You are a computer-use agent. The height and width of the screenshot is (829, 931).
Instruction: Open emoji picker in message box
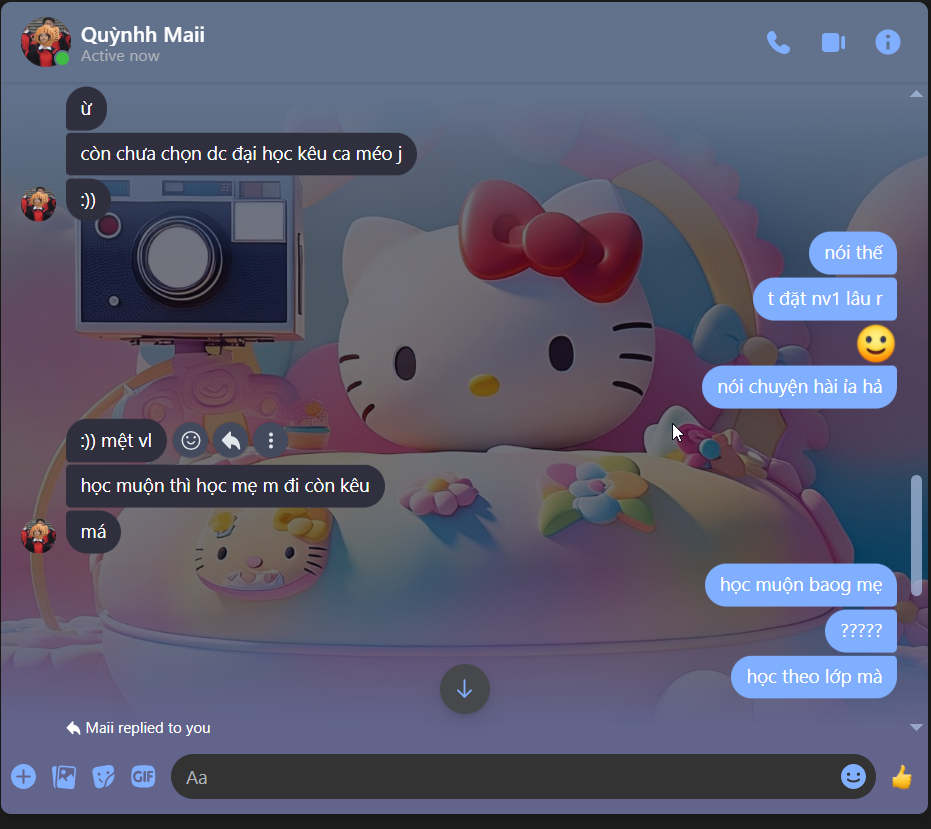(x=853, y=777)
